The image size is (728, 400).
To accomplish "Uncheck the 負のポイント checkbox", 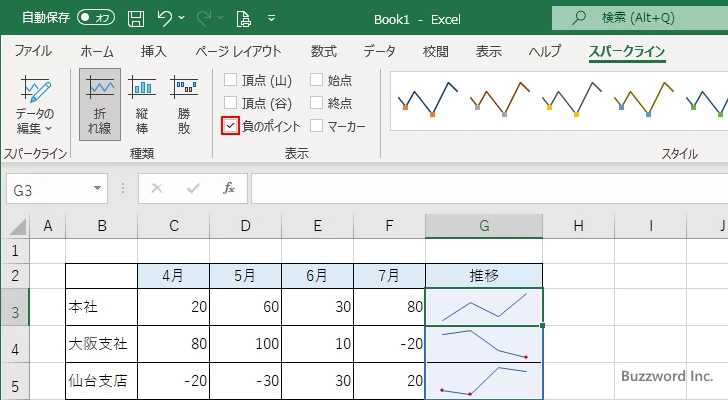I will (230, 125).
